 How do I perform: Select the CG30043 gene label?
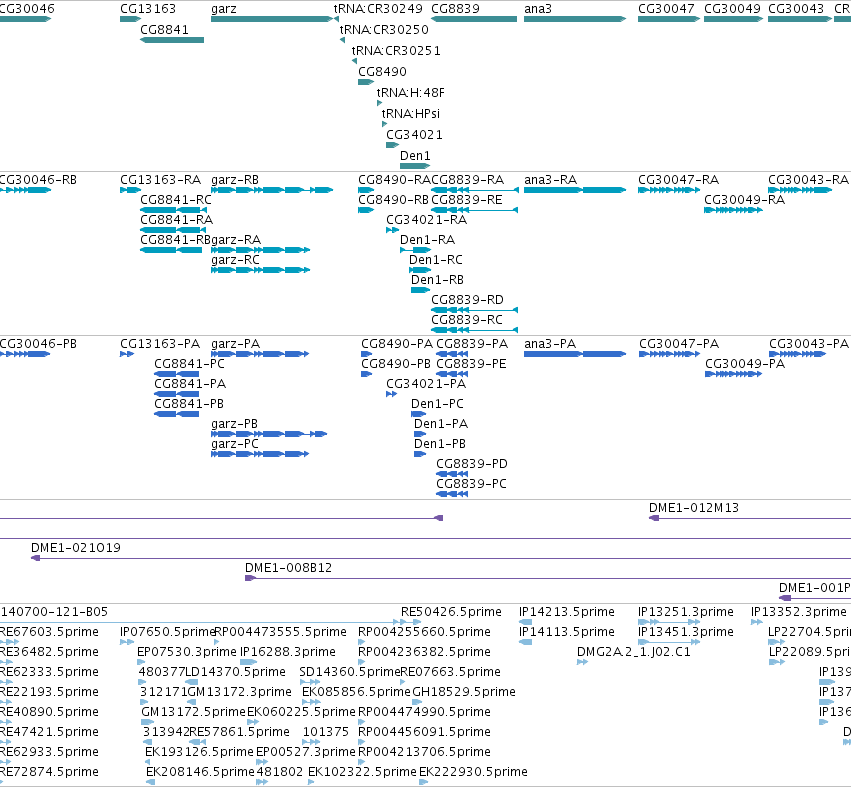coord(796,9)
